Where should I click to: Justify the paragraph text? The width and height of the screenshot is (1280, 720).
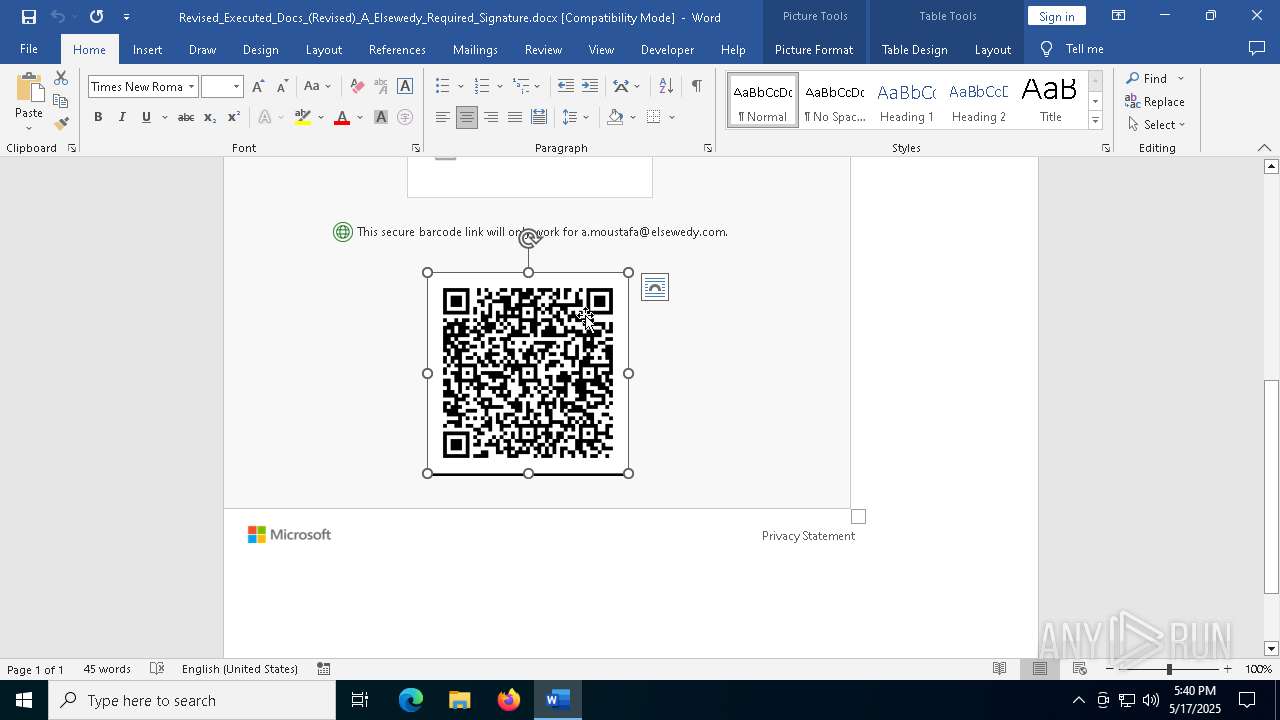click(515, 117)
